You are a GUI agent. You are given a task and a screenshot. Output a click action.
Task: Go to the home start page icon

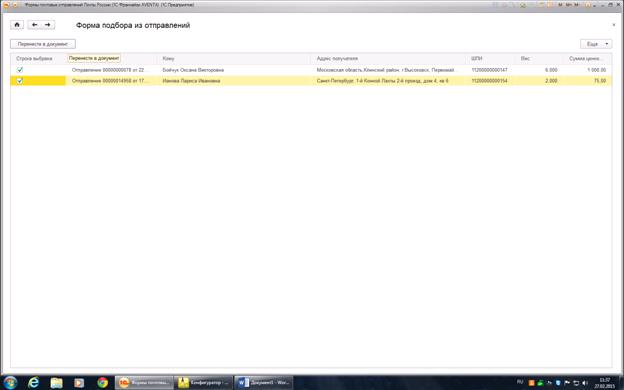(17, 25)
